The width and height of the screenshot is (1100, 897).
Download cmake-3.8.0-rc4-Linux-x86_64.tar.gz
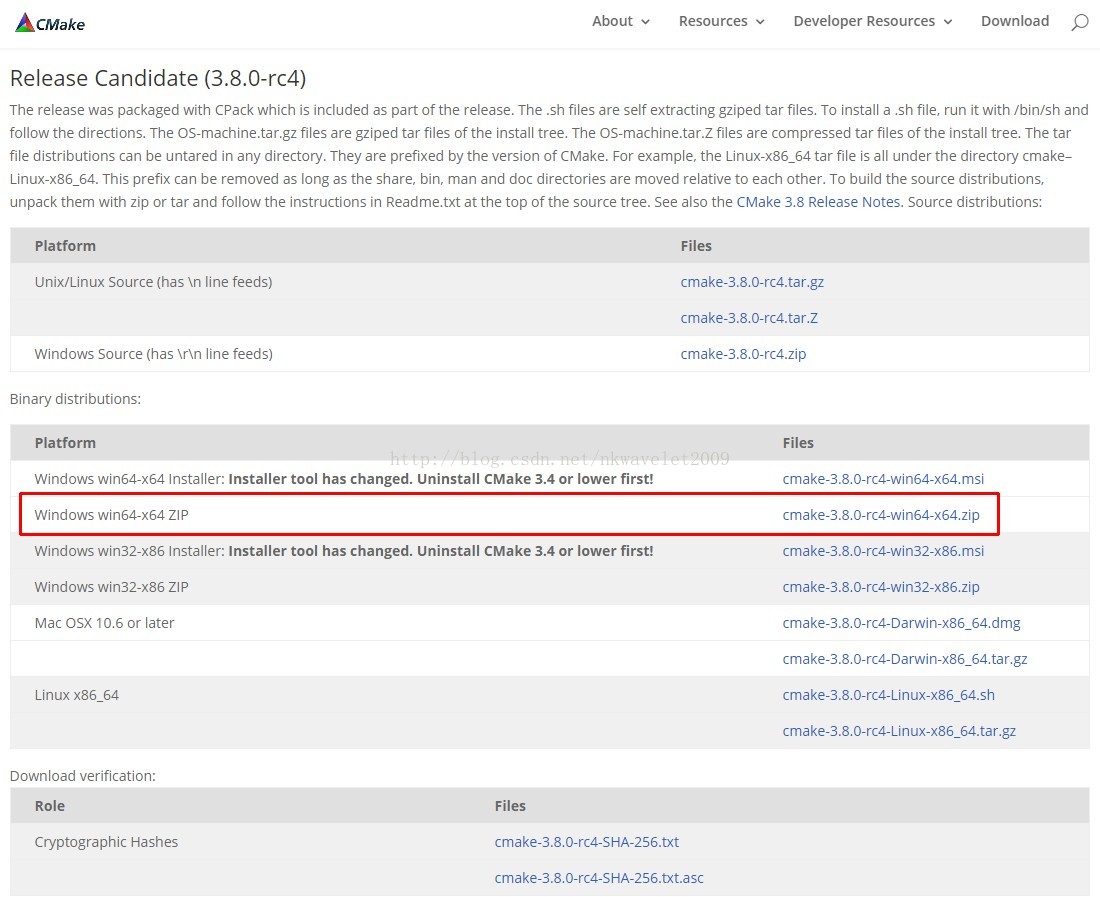click(899, 731)
